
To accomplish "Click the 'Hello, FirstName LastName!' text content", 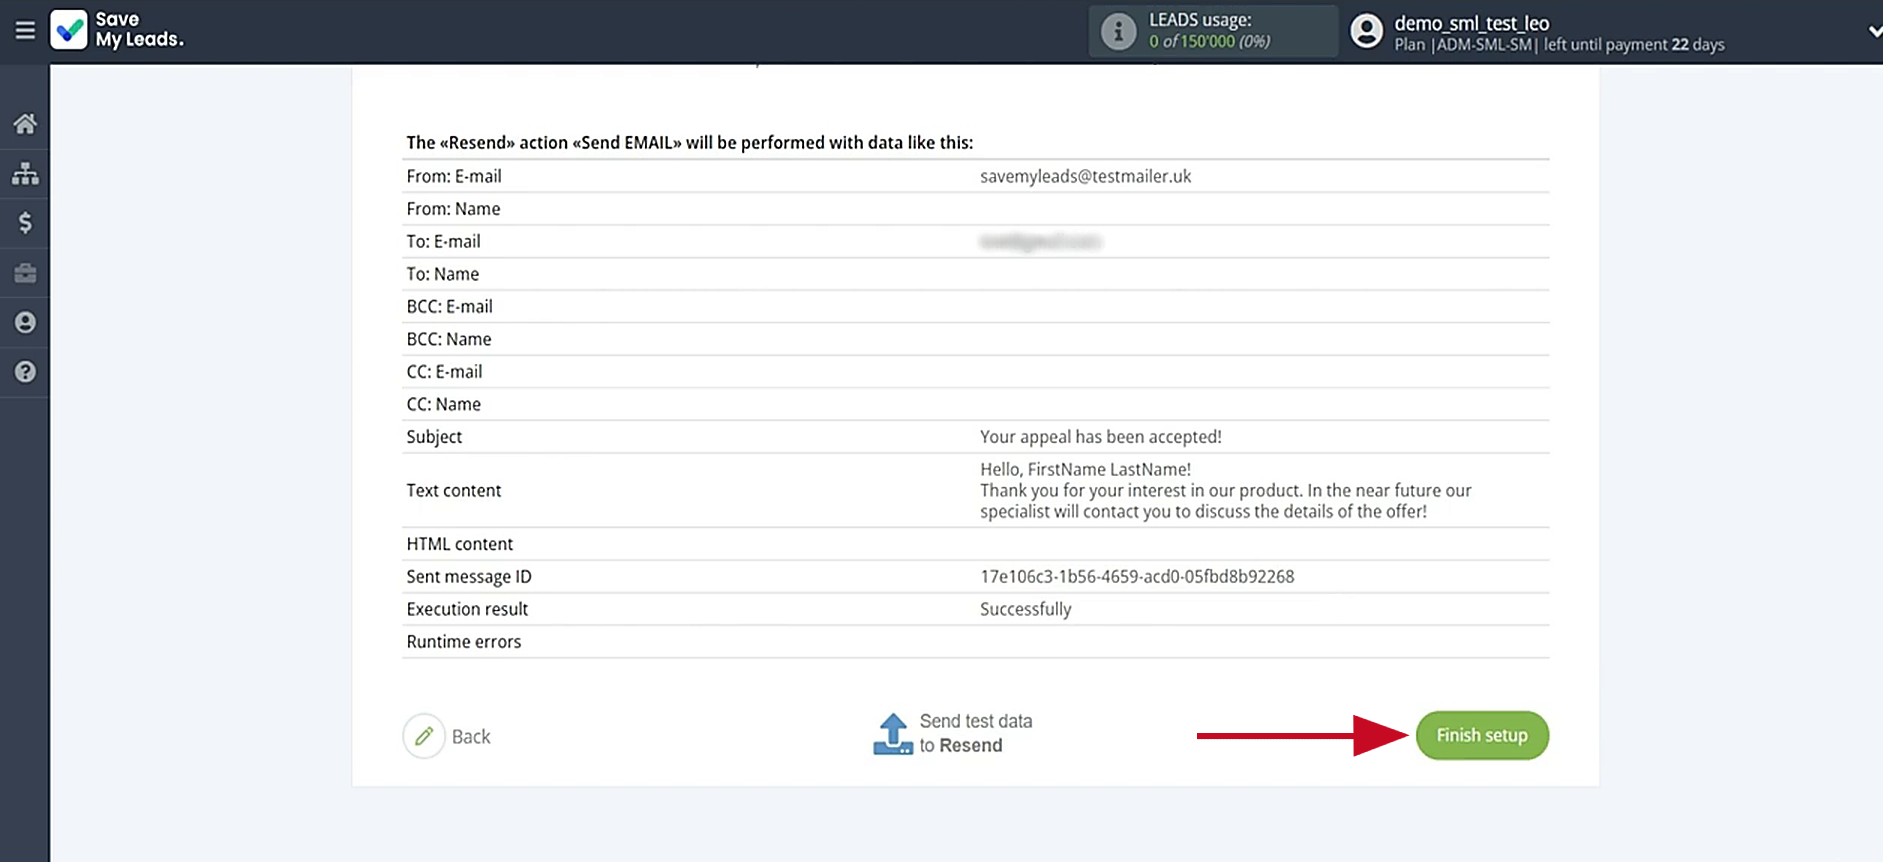I will 1086,469.
